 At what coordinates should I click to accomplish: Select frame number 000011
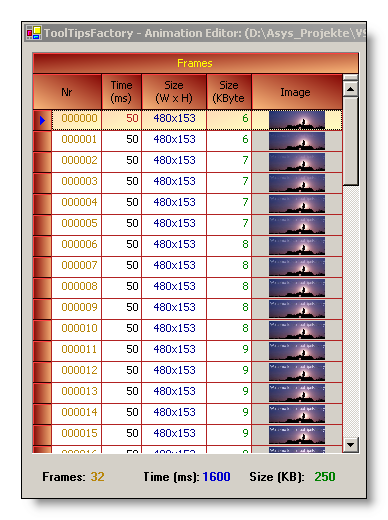click(79, 349)
